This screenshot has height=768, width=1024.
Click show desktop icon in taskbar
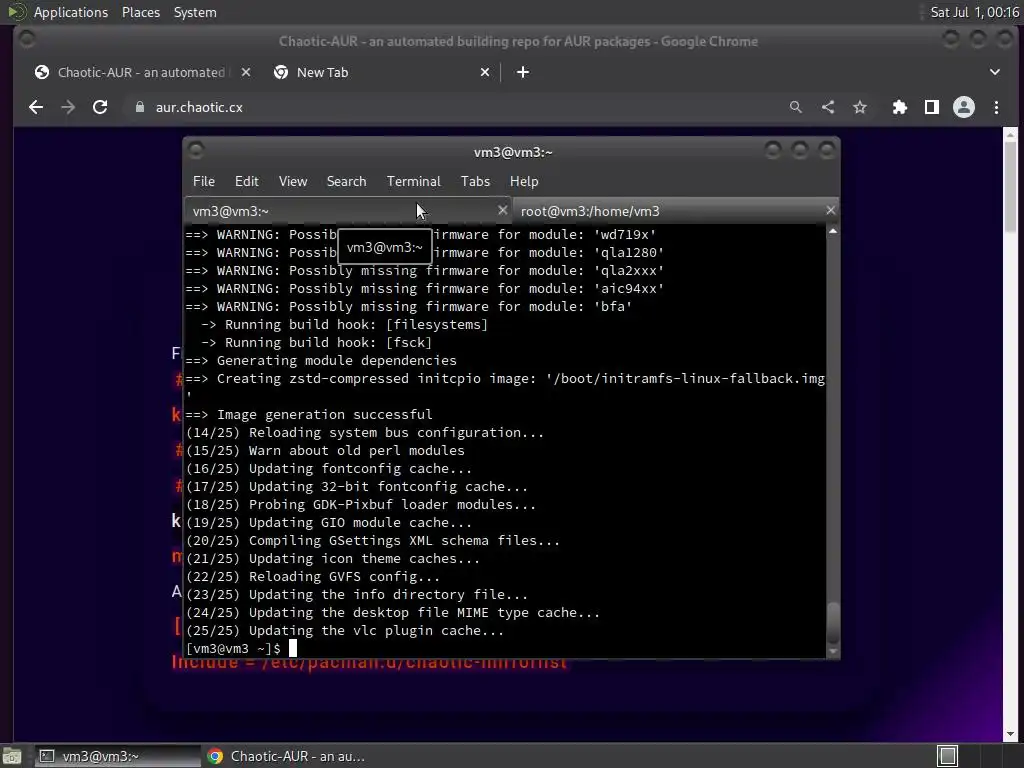12,756
